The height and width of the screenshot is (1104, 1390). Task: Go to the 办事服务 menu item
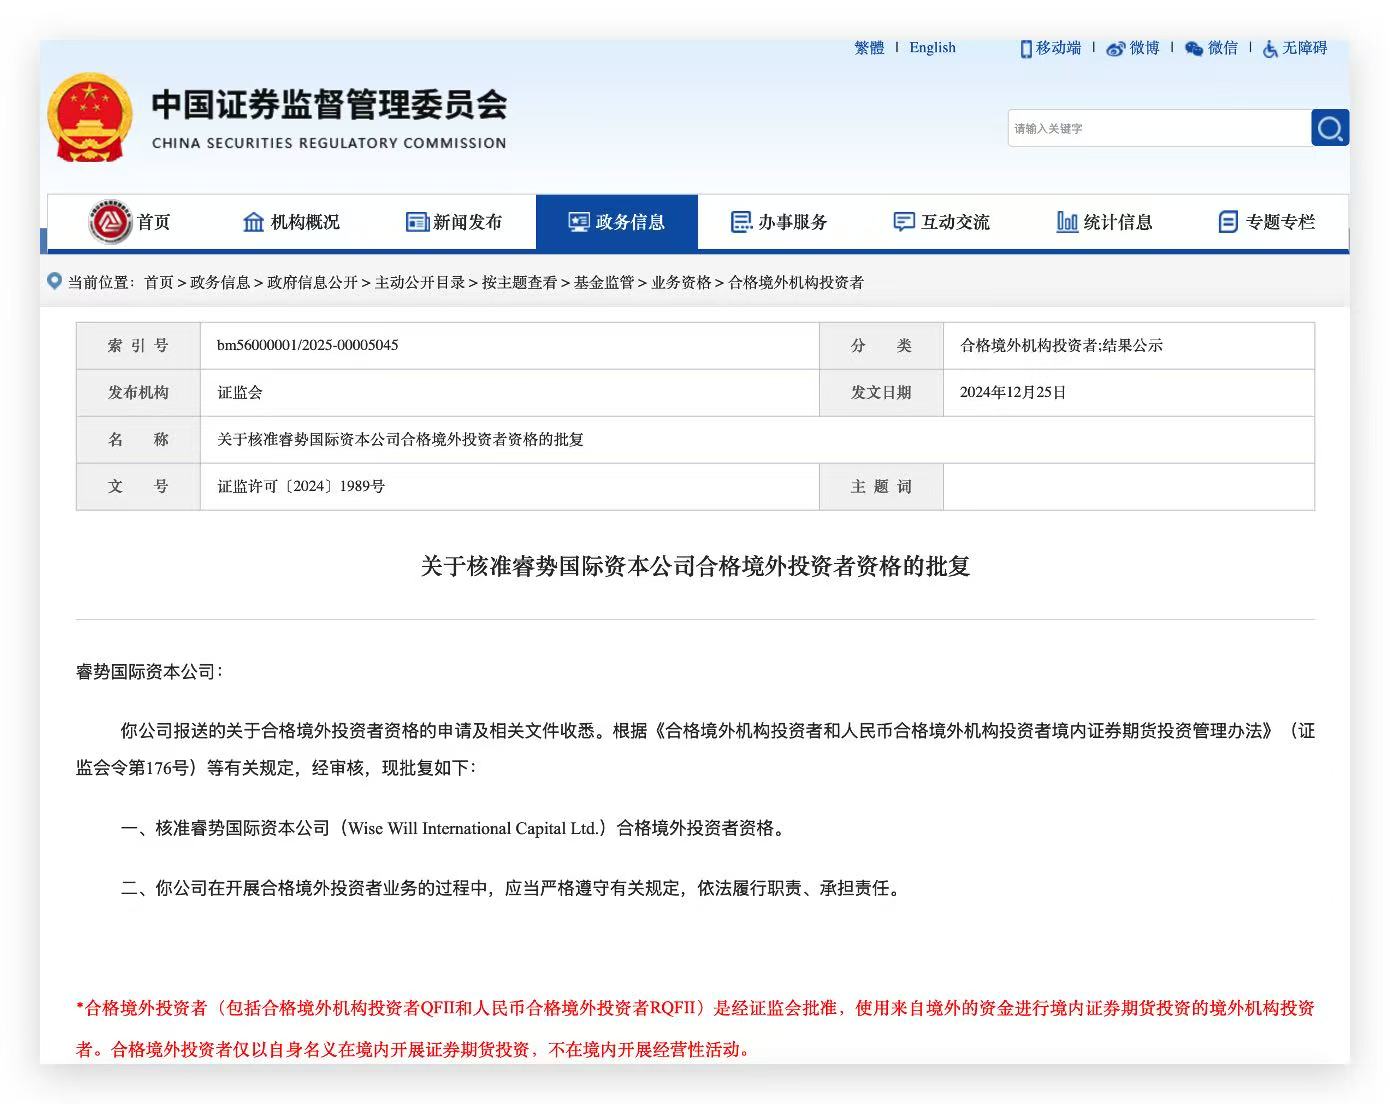coord(779,222)
